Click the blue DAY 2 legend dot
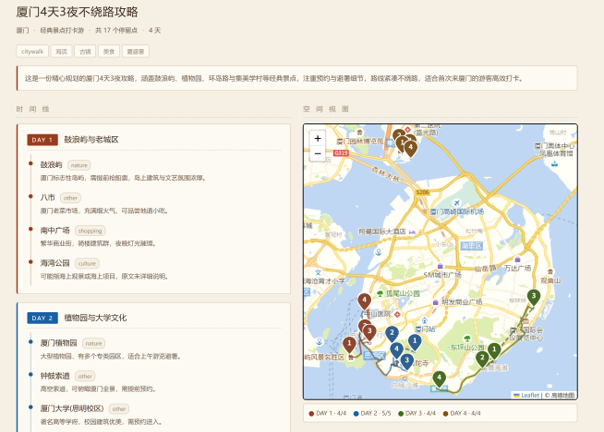The width and height of the screenshot is (604, 432). [x=356, y=414]
